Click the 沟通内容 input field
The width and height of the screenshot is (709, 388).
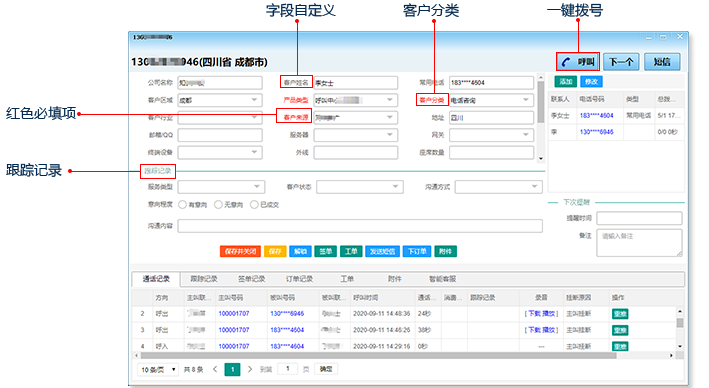coord(360,226)
